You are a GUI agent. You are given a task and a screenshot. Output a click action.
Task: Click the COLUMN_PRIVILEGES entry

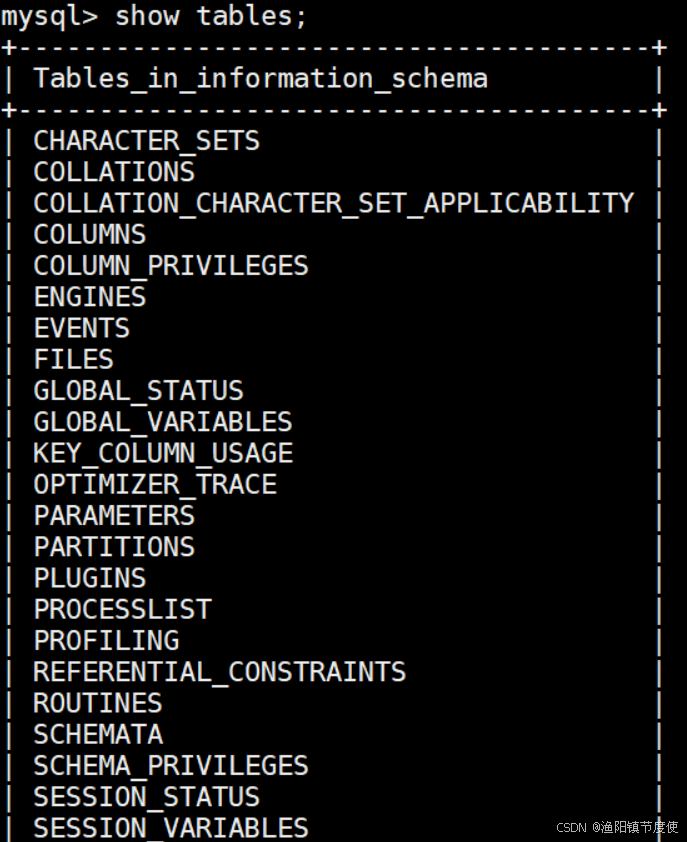[171, 266]
